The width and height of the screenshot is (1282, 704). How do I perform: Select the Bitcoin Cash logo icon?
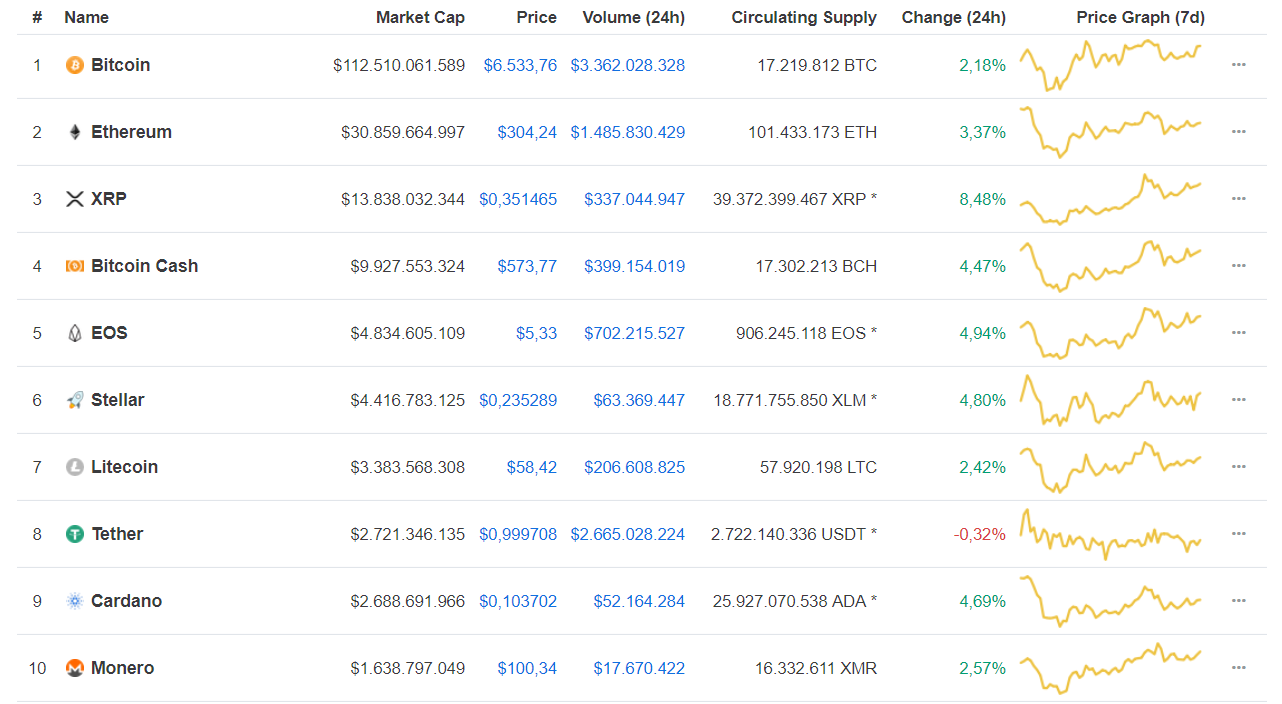73,266
